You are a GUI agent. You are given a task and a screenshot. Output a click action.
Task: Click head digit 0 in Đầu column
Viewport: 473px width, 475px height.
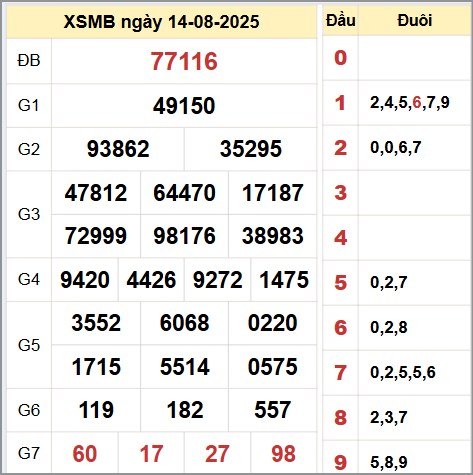(340, 58)
